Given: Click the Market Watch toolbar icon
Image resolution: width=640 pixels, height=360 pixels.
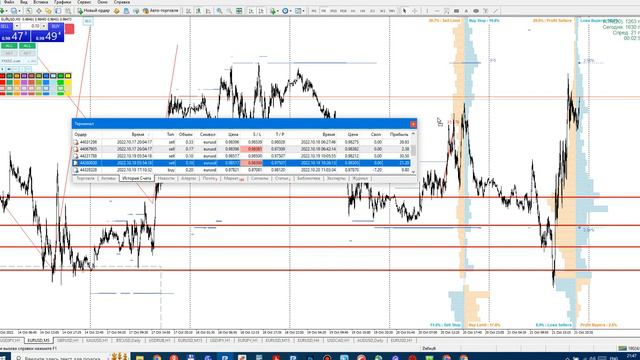Looking at the screenshot, I should (29, 11).
